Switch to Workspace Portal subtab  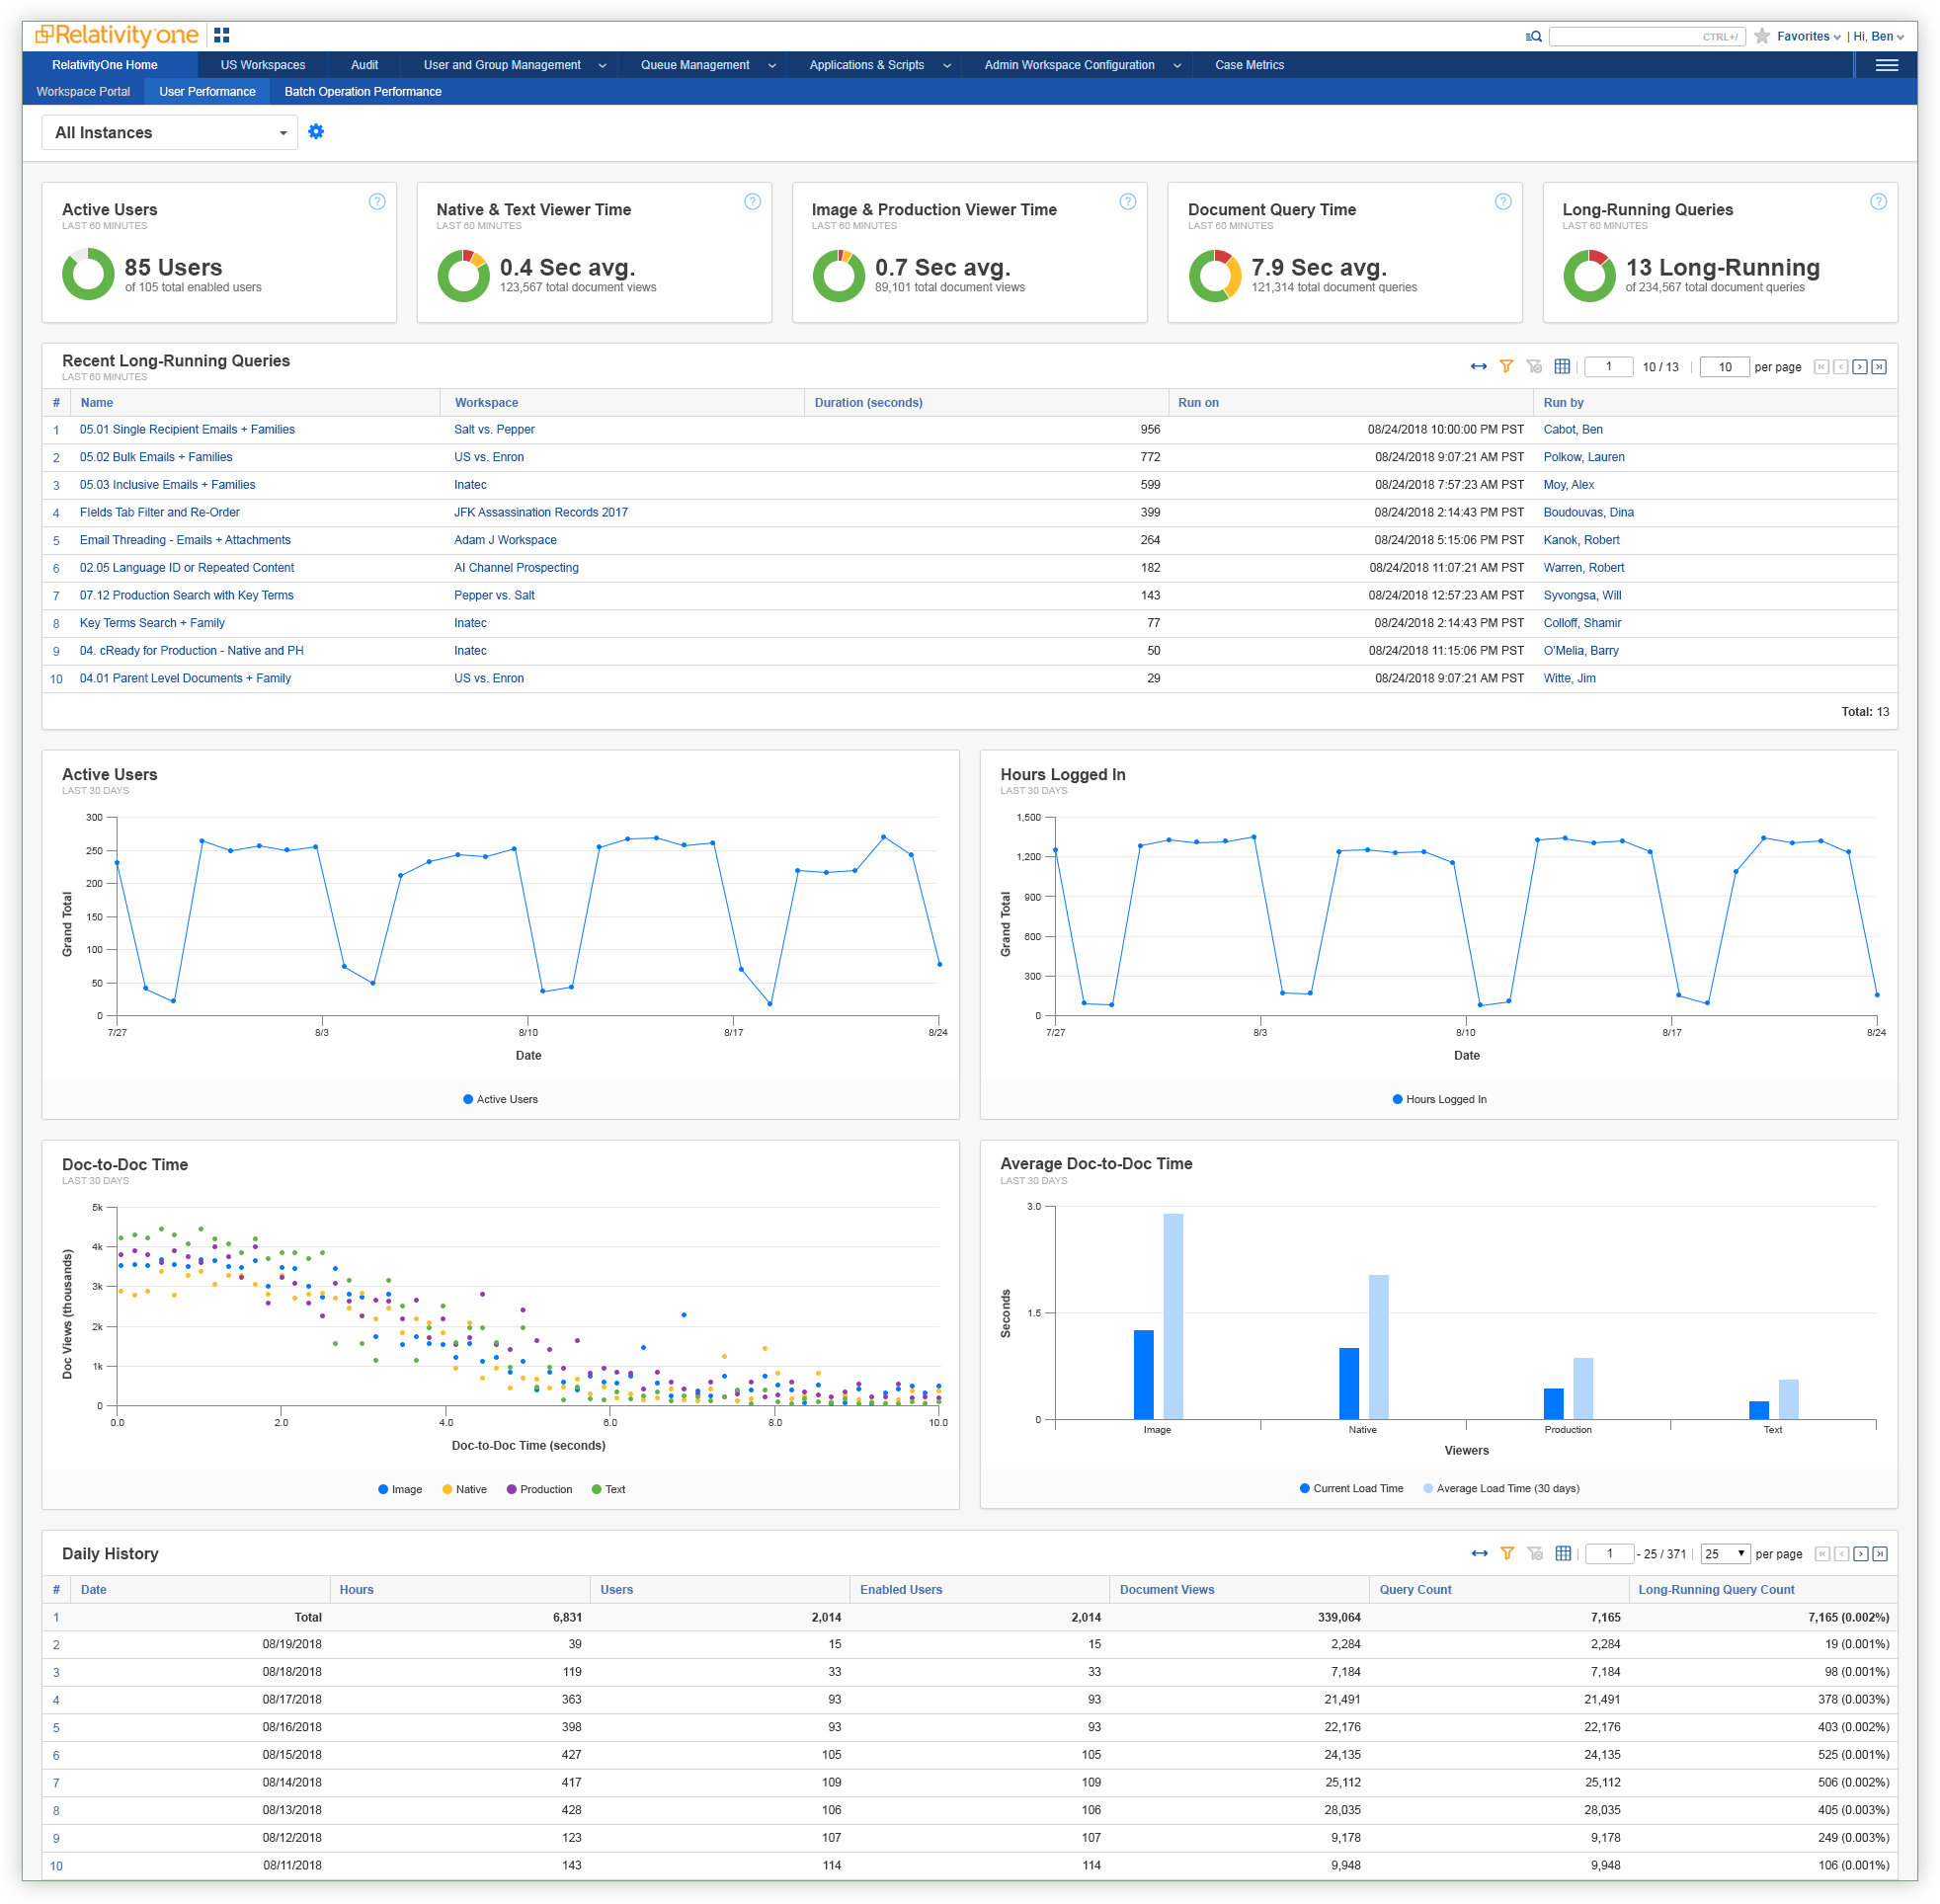(83, 92)
